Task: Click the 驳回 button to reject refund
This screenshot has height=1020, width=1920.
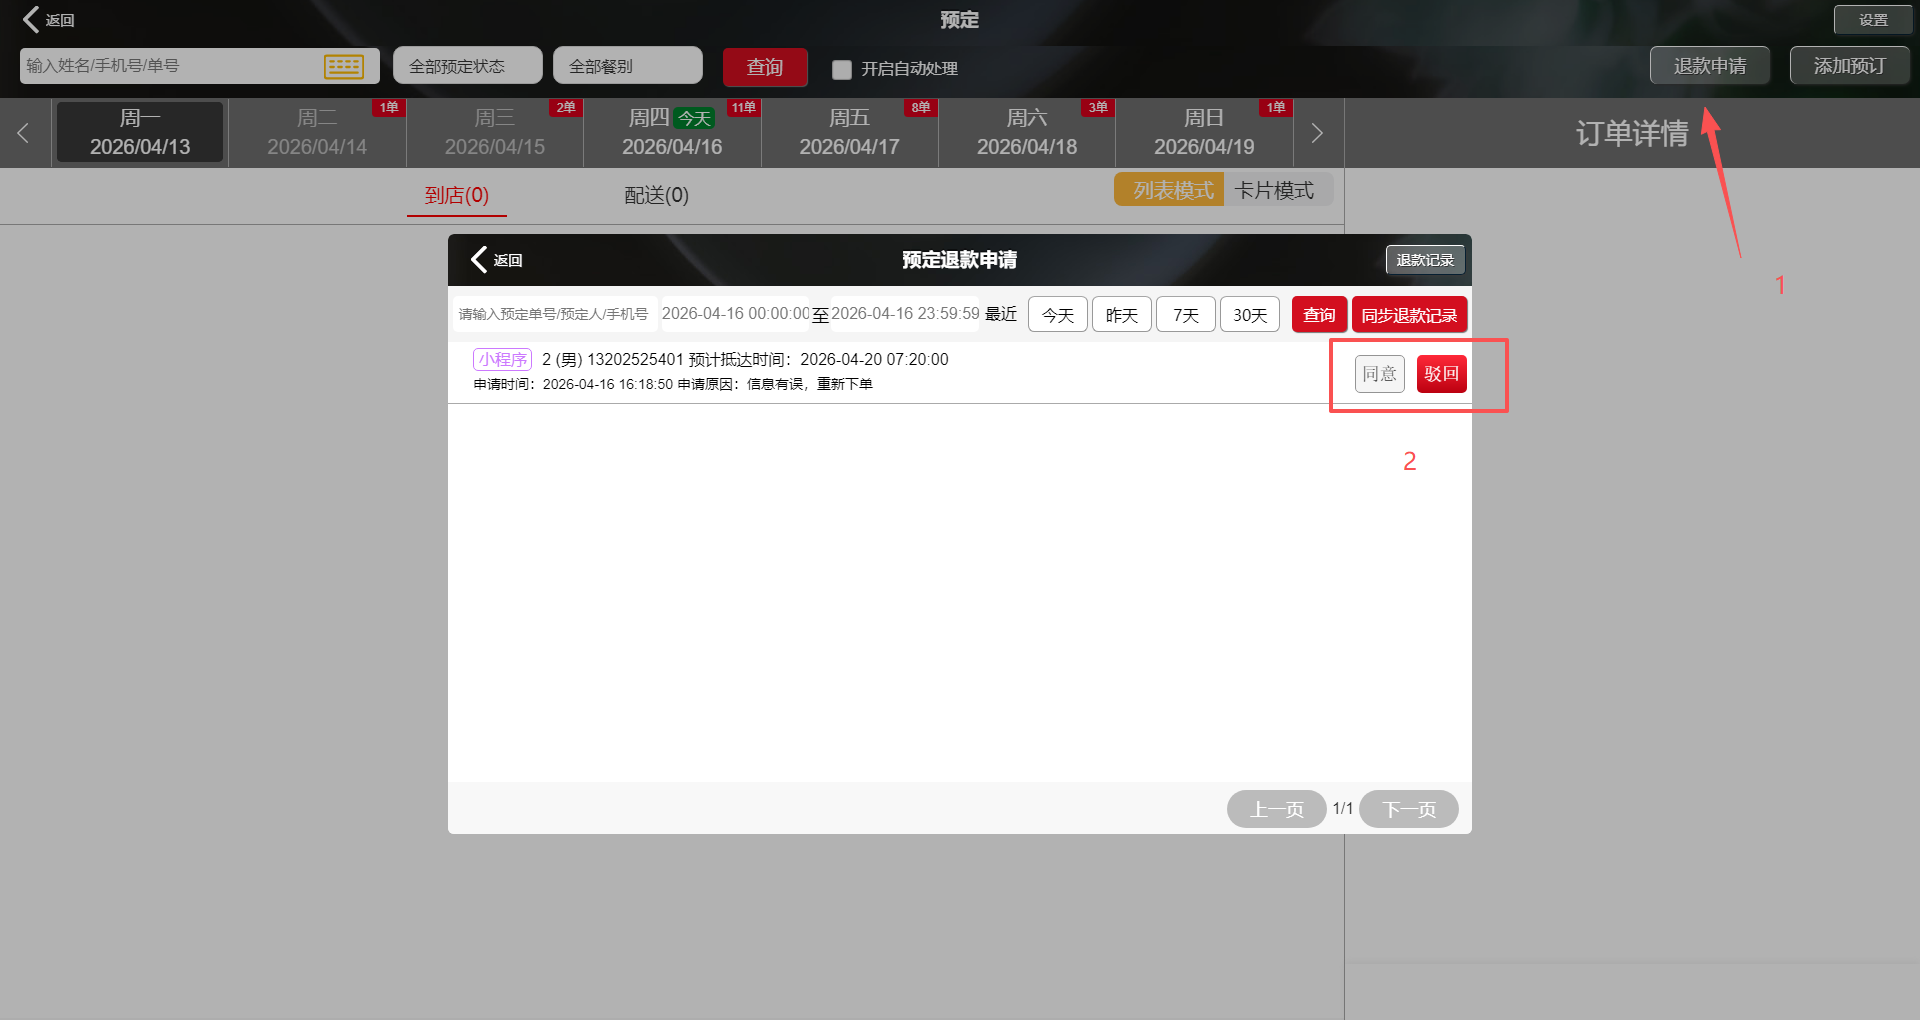Action: (x=1441, y=374)
